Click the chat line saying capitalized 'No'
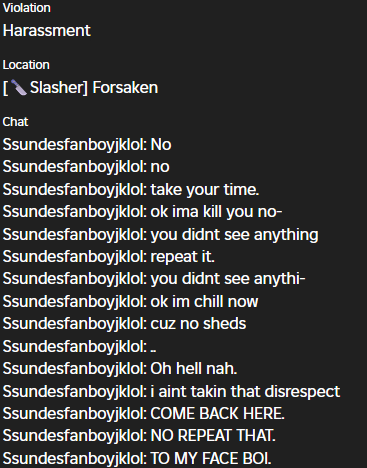 pos(87,145)
